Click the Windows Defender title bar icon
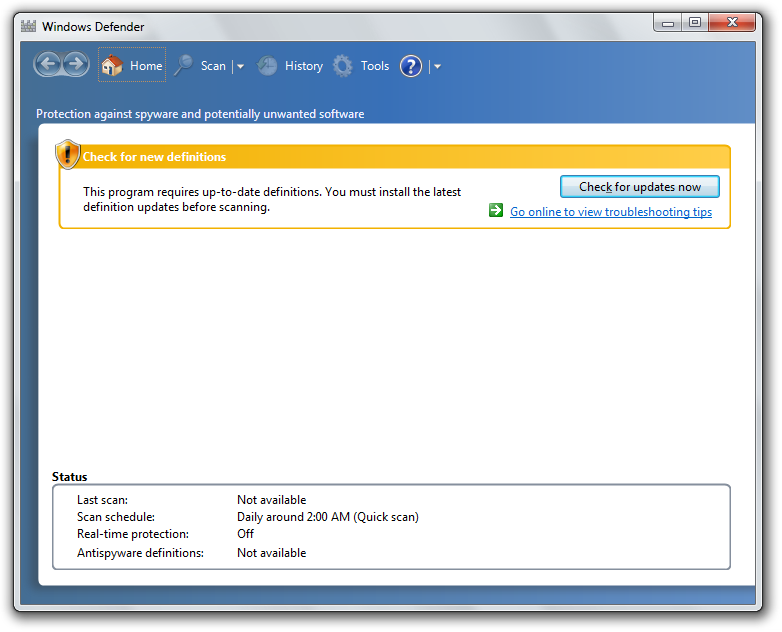Viewport: 782px width, 632px height. (28, 26)
